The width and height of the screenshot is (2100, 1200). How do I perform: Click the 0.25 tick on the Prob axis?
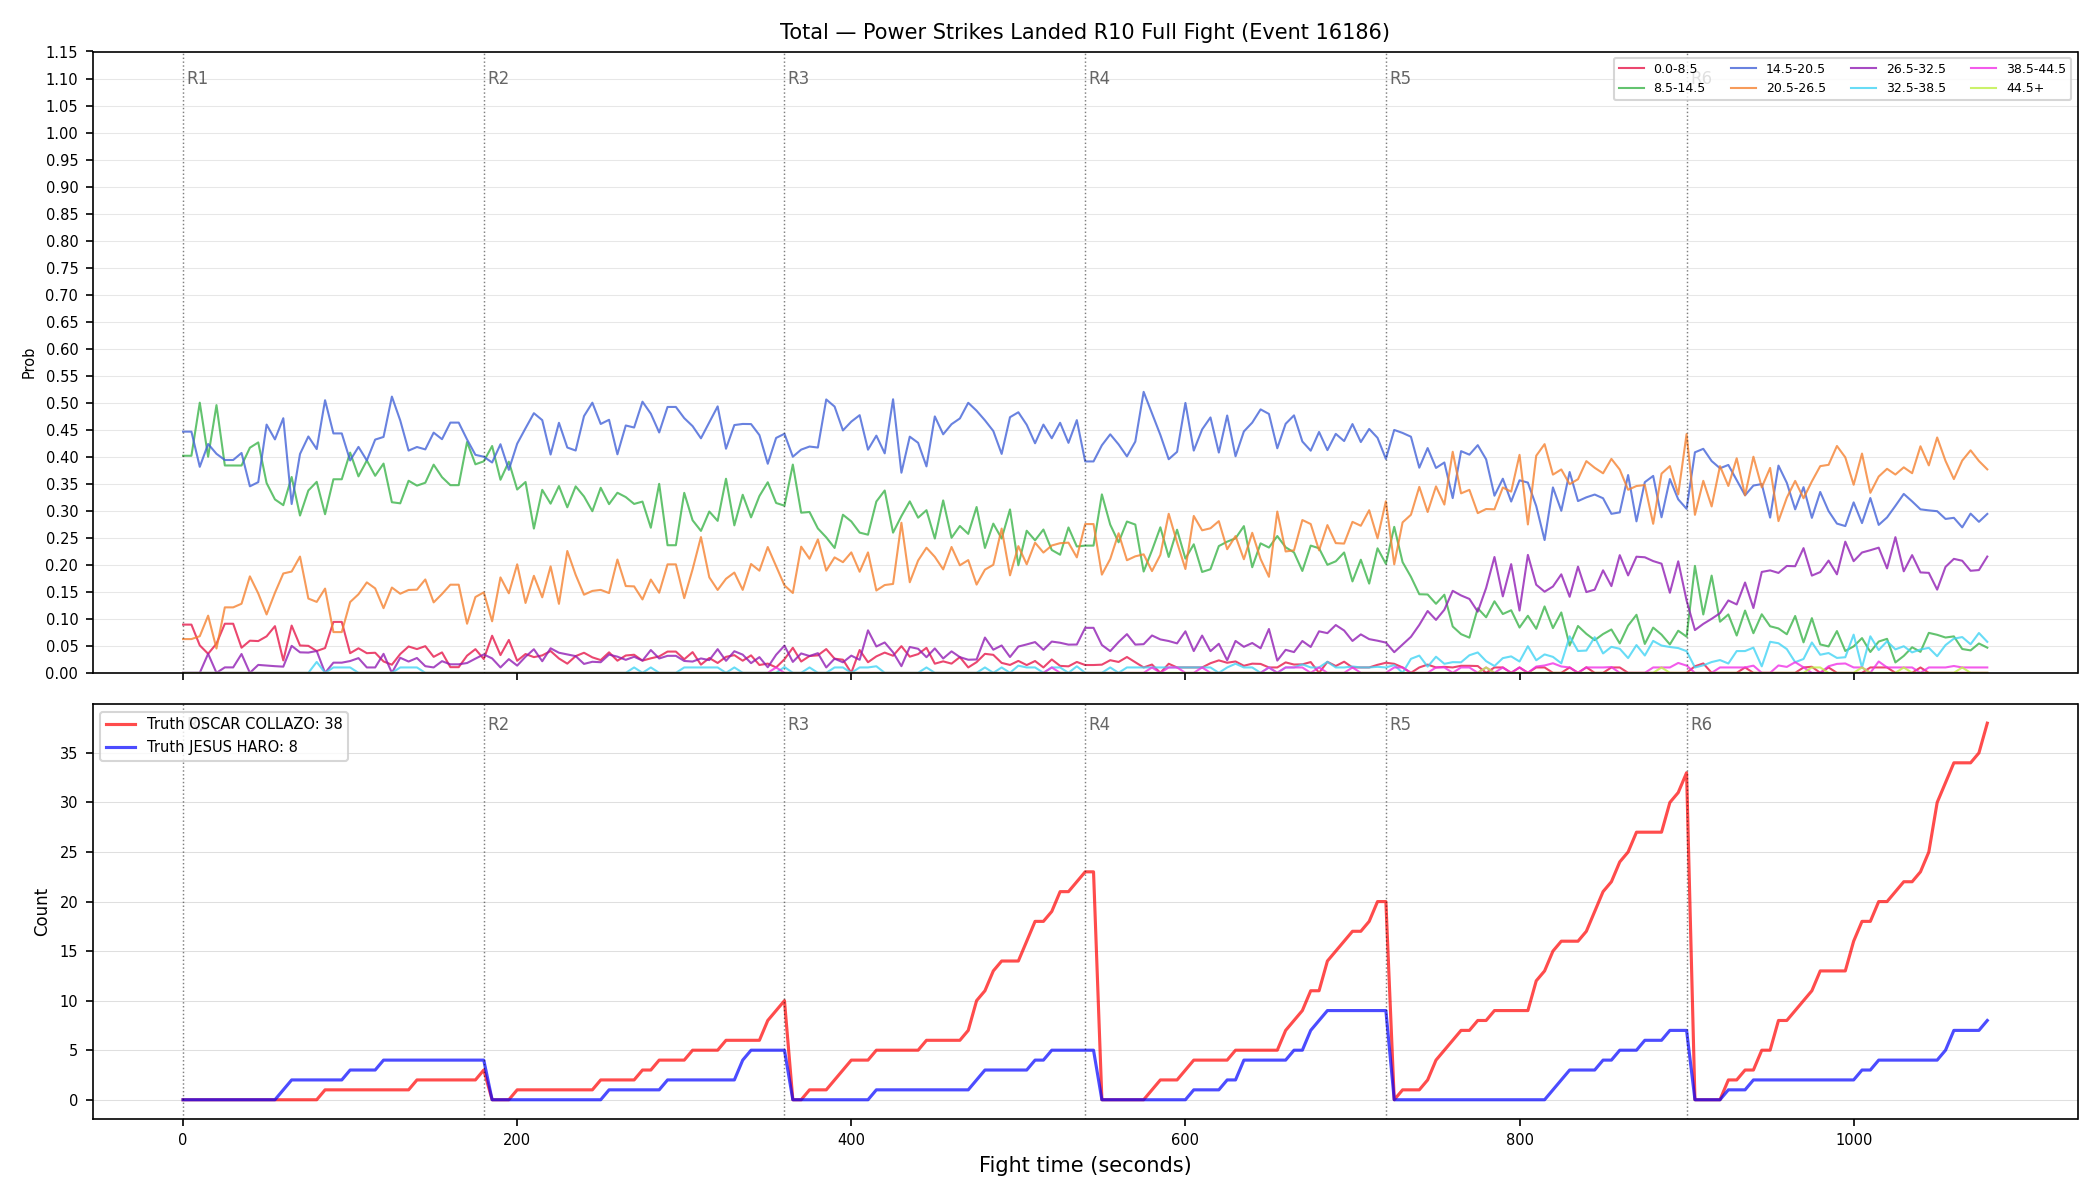pos(62,538)
